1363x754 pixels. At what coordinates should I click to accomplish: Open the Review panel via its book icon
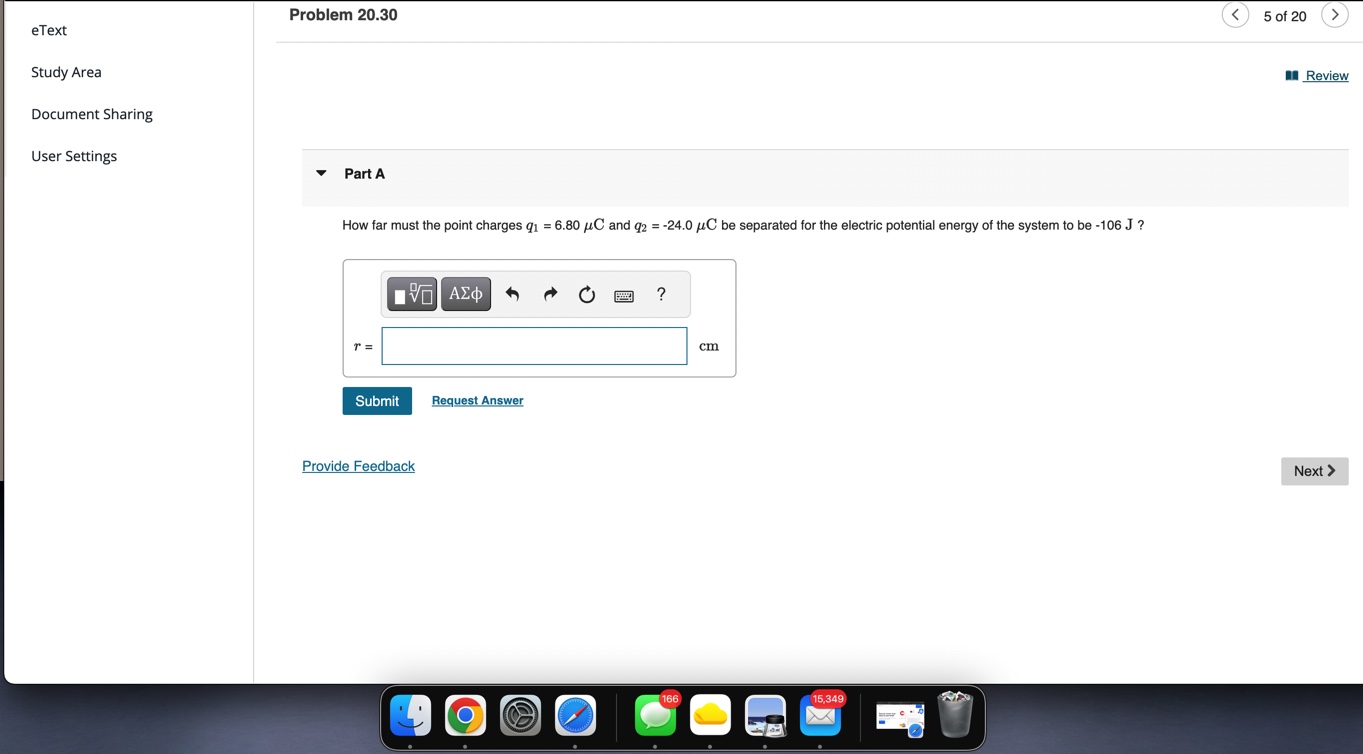(x=1290, y=75)
